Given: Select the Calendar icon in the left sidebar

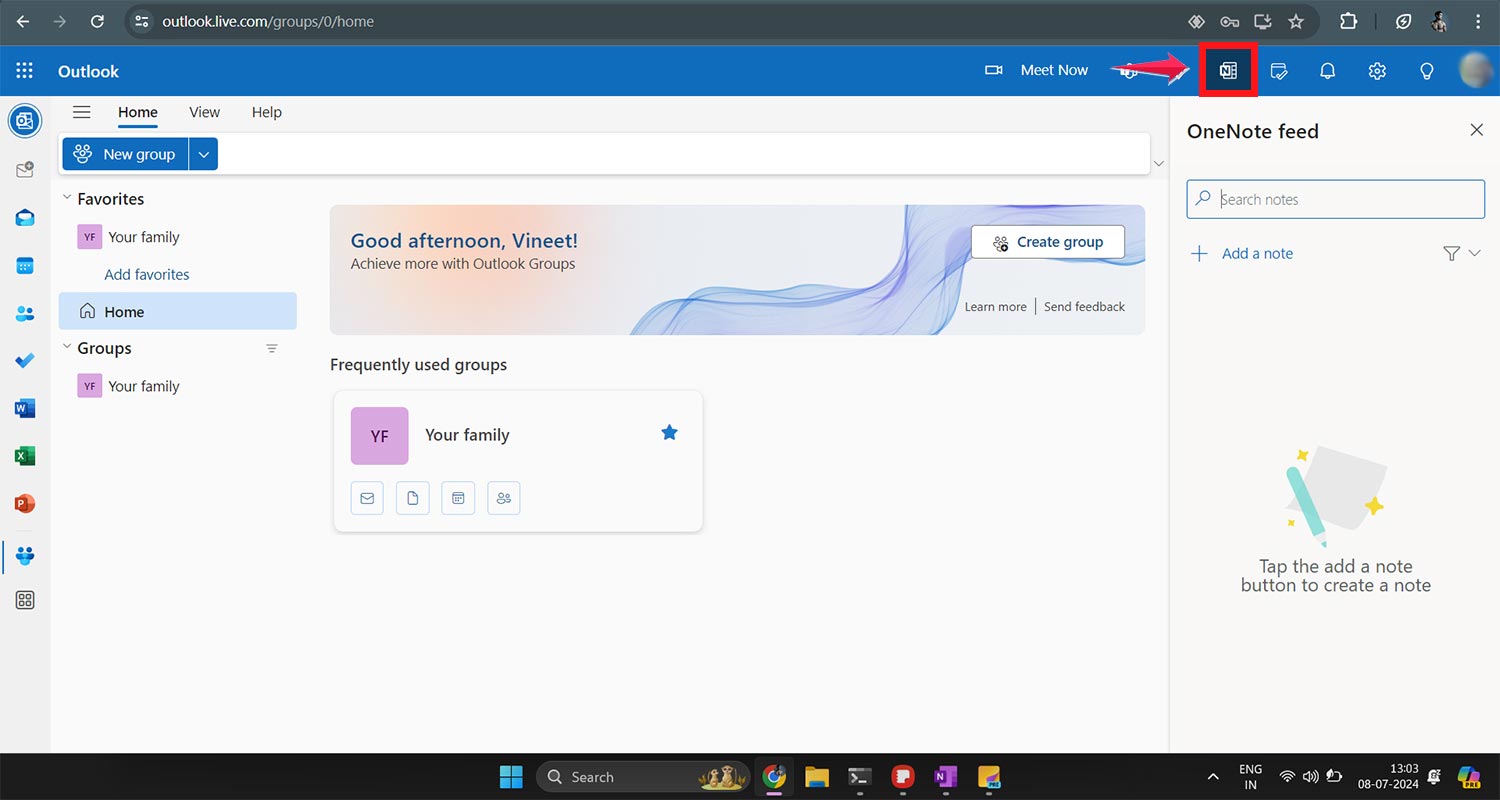Looking at the screenshot, I should pos(24,265).
